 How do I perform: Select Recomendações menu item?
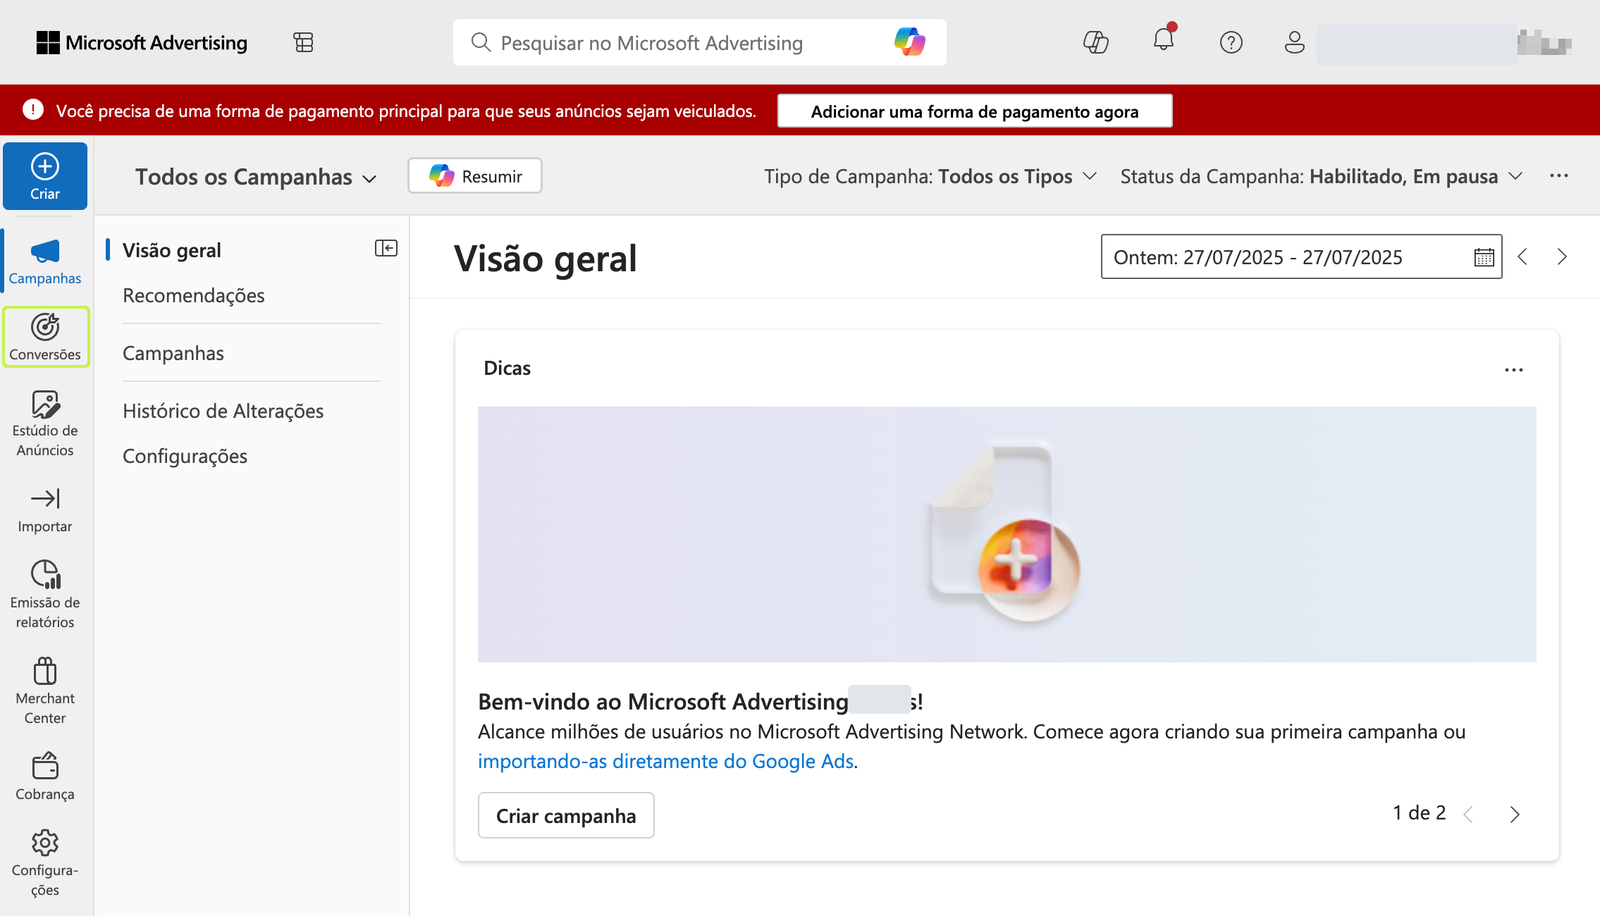tap(194, 295)
